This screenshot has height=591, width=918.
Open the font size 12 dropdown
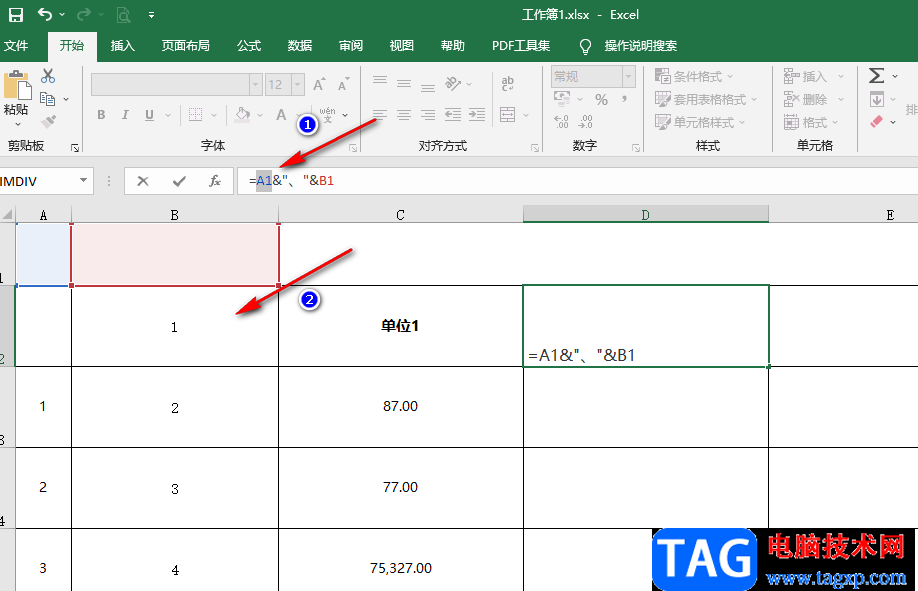297,85
